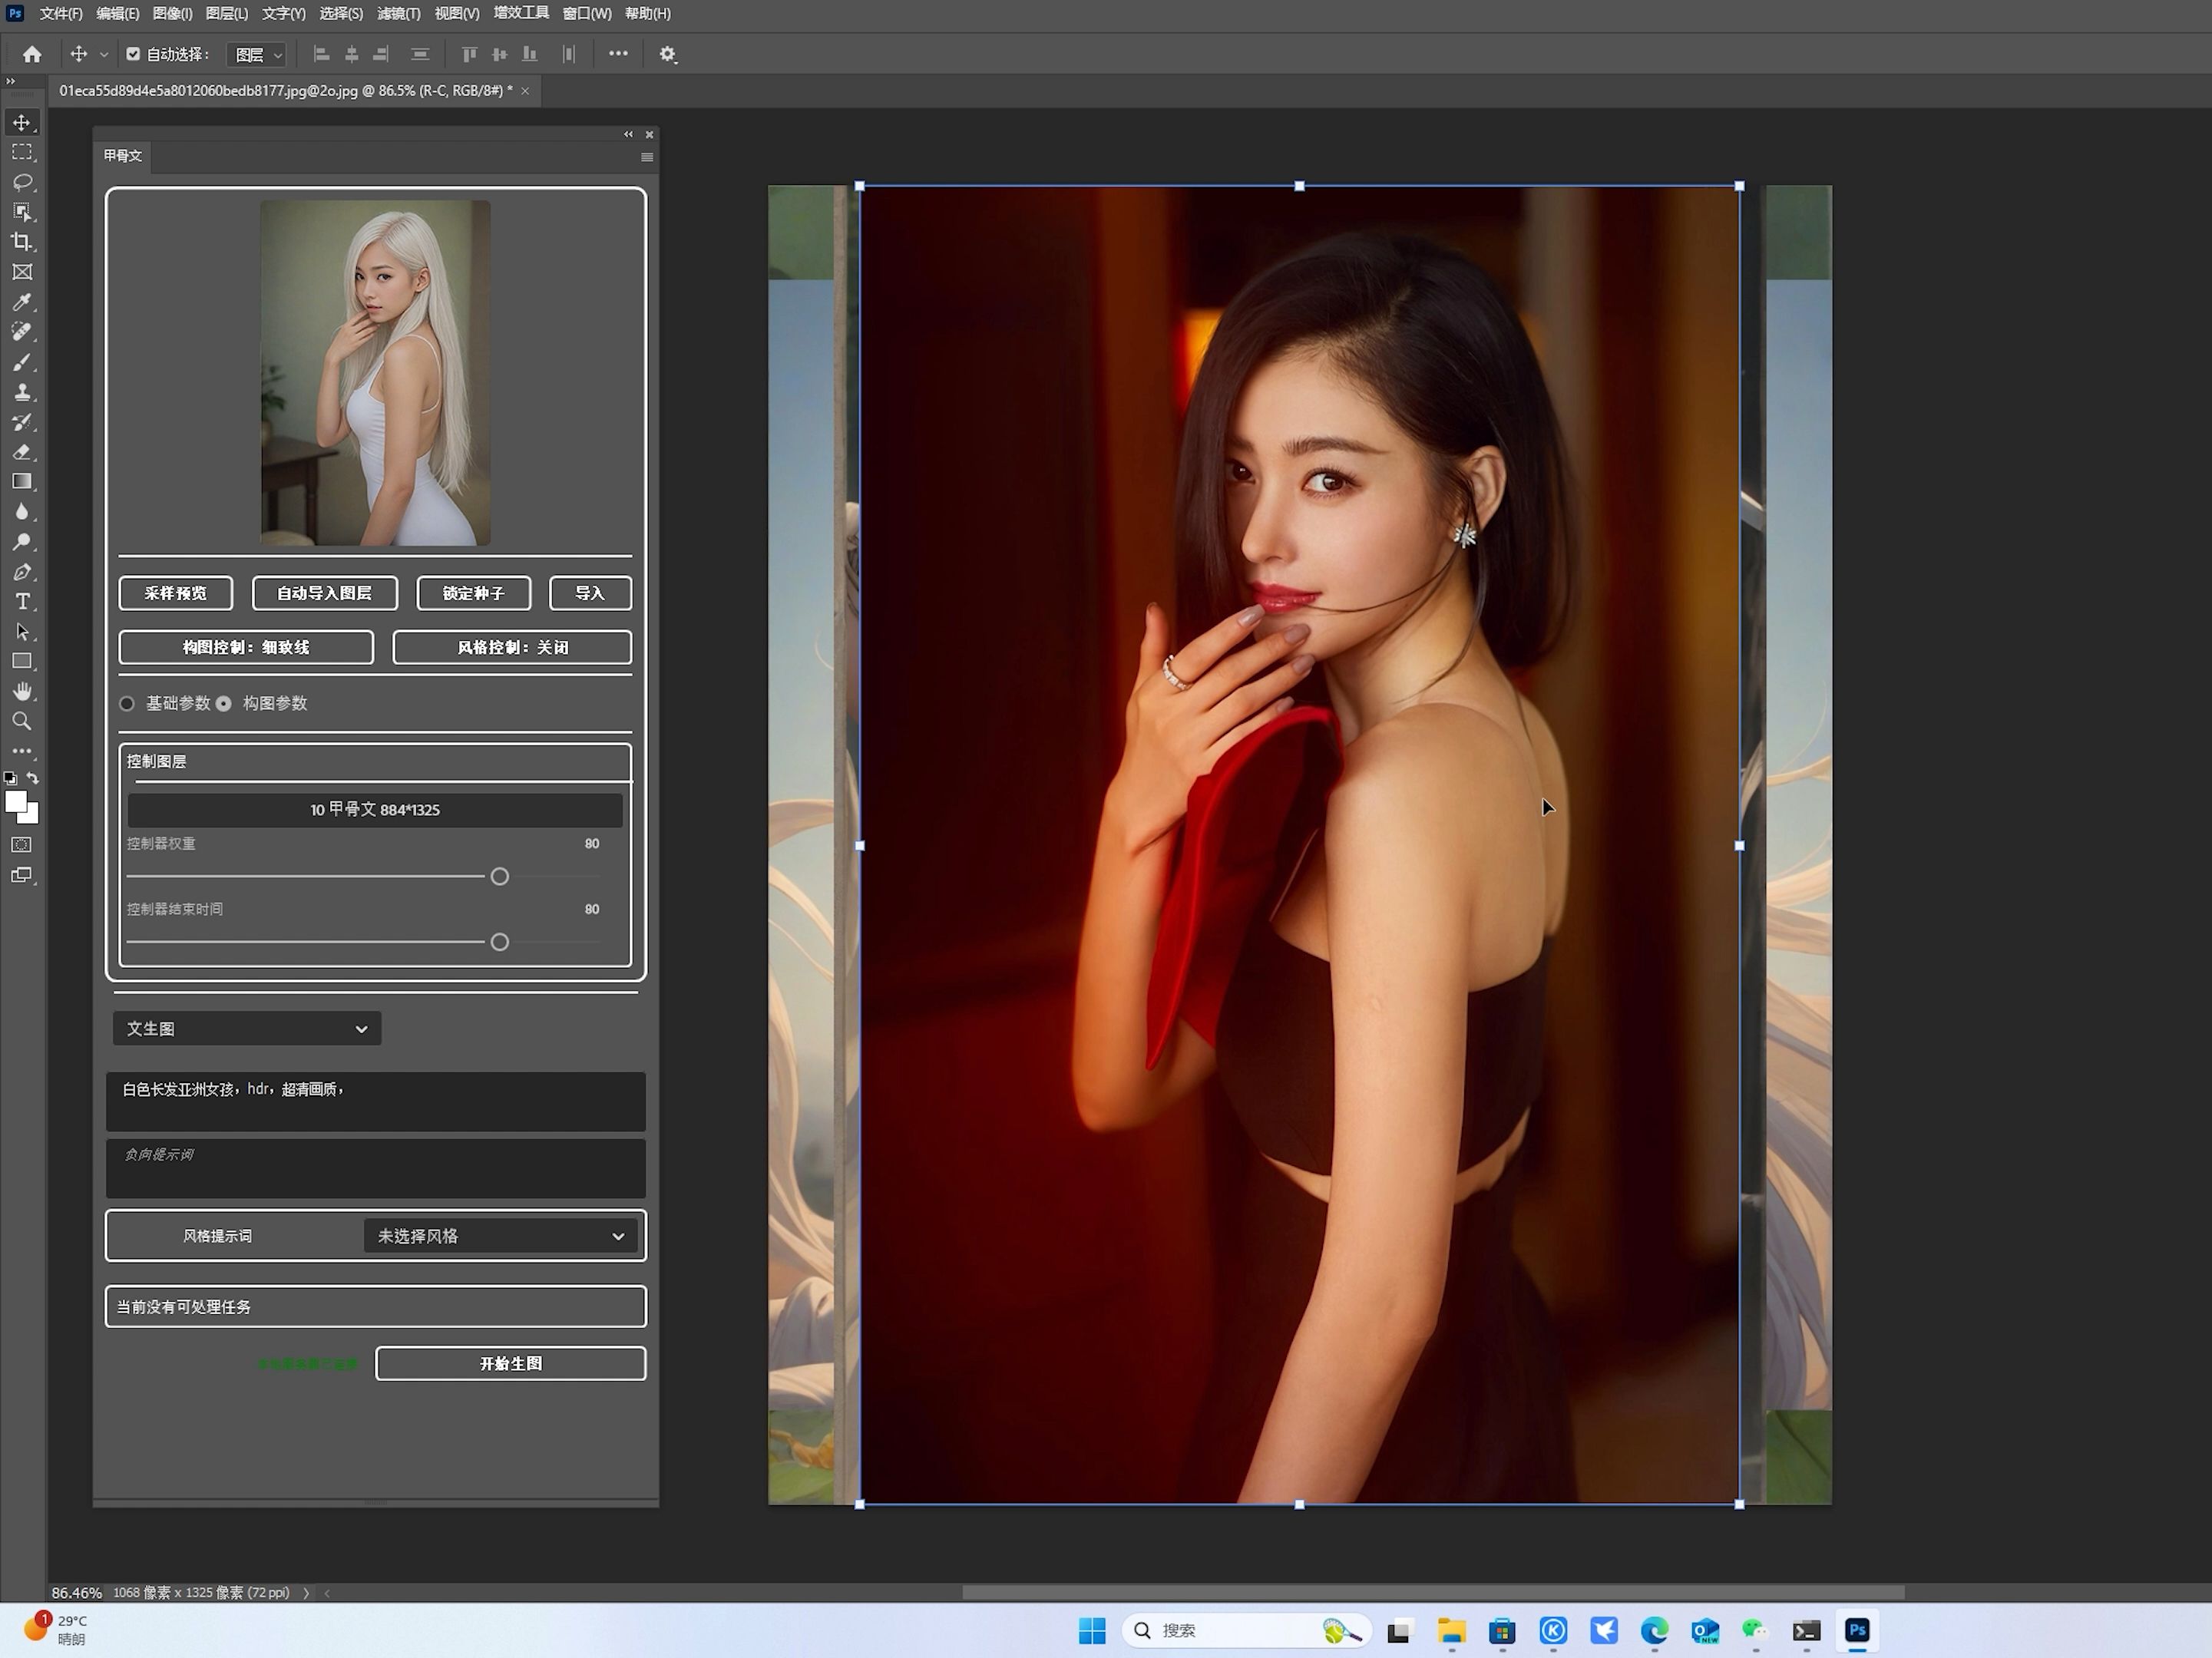
Task: Toggle 风格控制: 关闭 button
Action: pyautogui.click(x=512, y=647)
